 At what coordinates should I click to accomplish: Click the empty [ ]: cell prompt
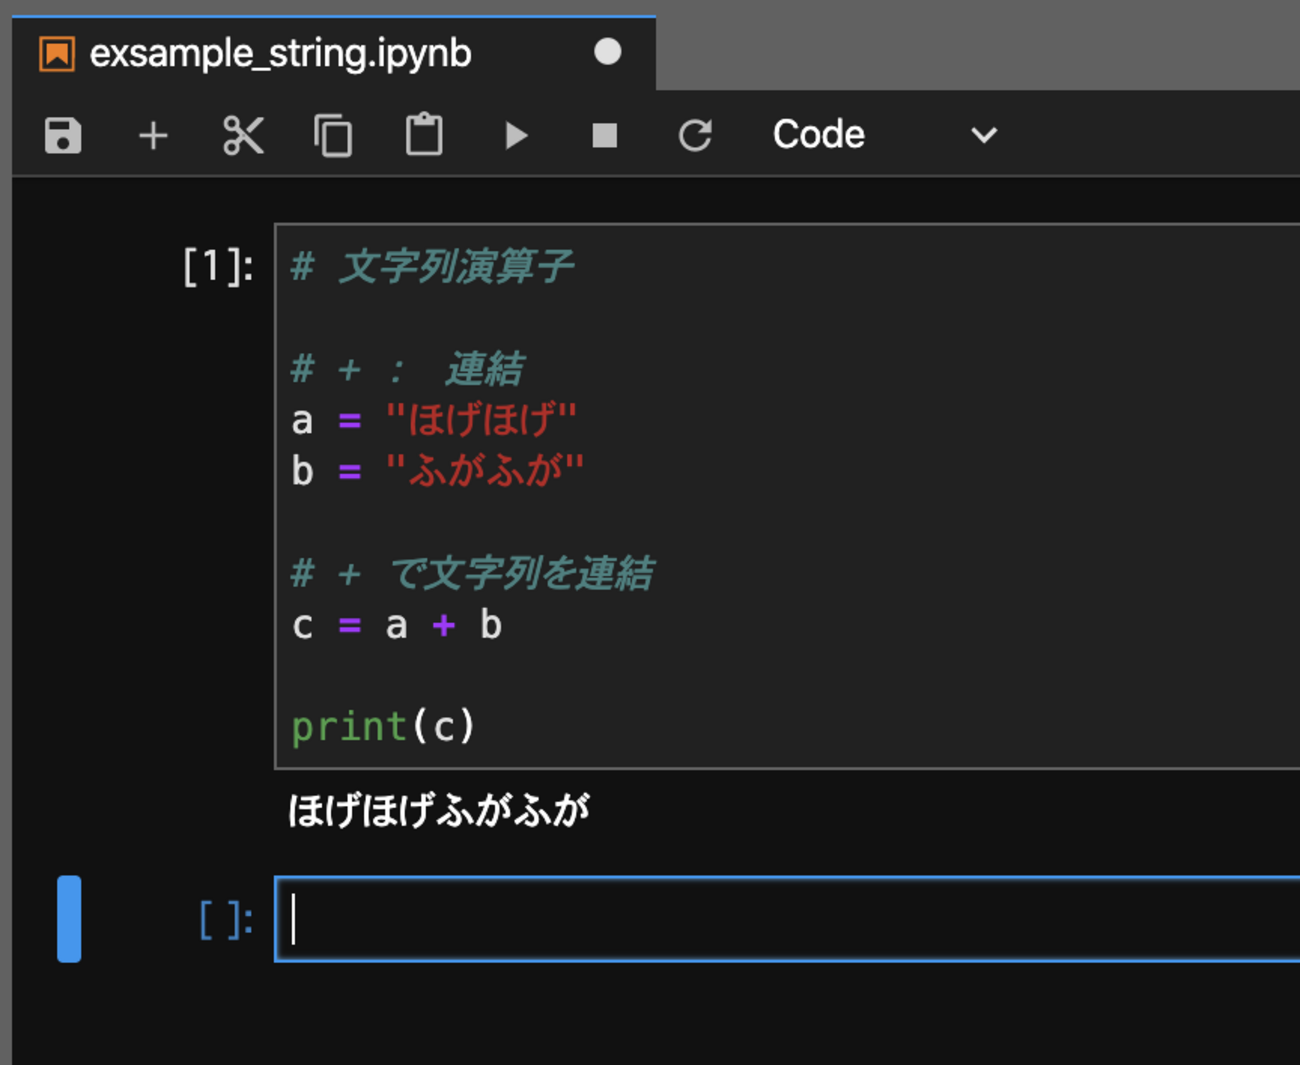pyautogui.click(x=225, y=920)
